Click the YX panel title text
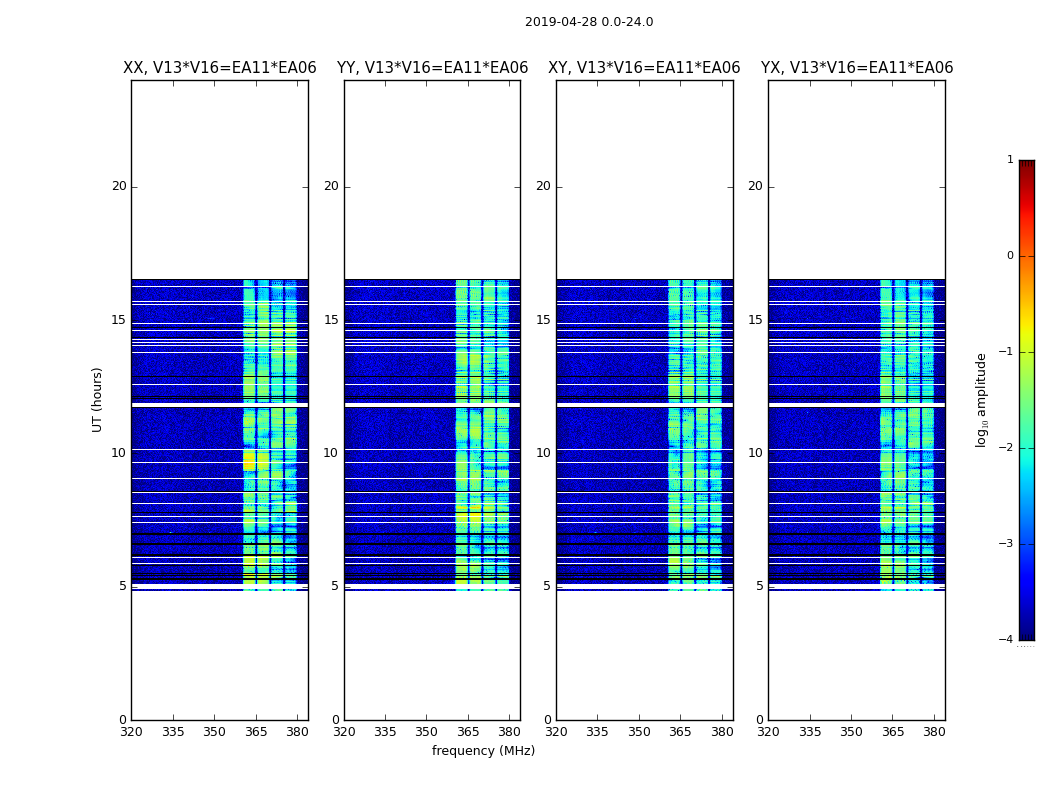 [857, 68]
